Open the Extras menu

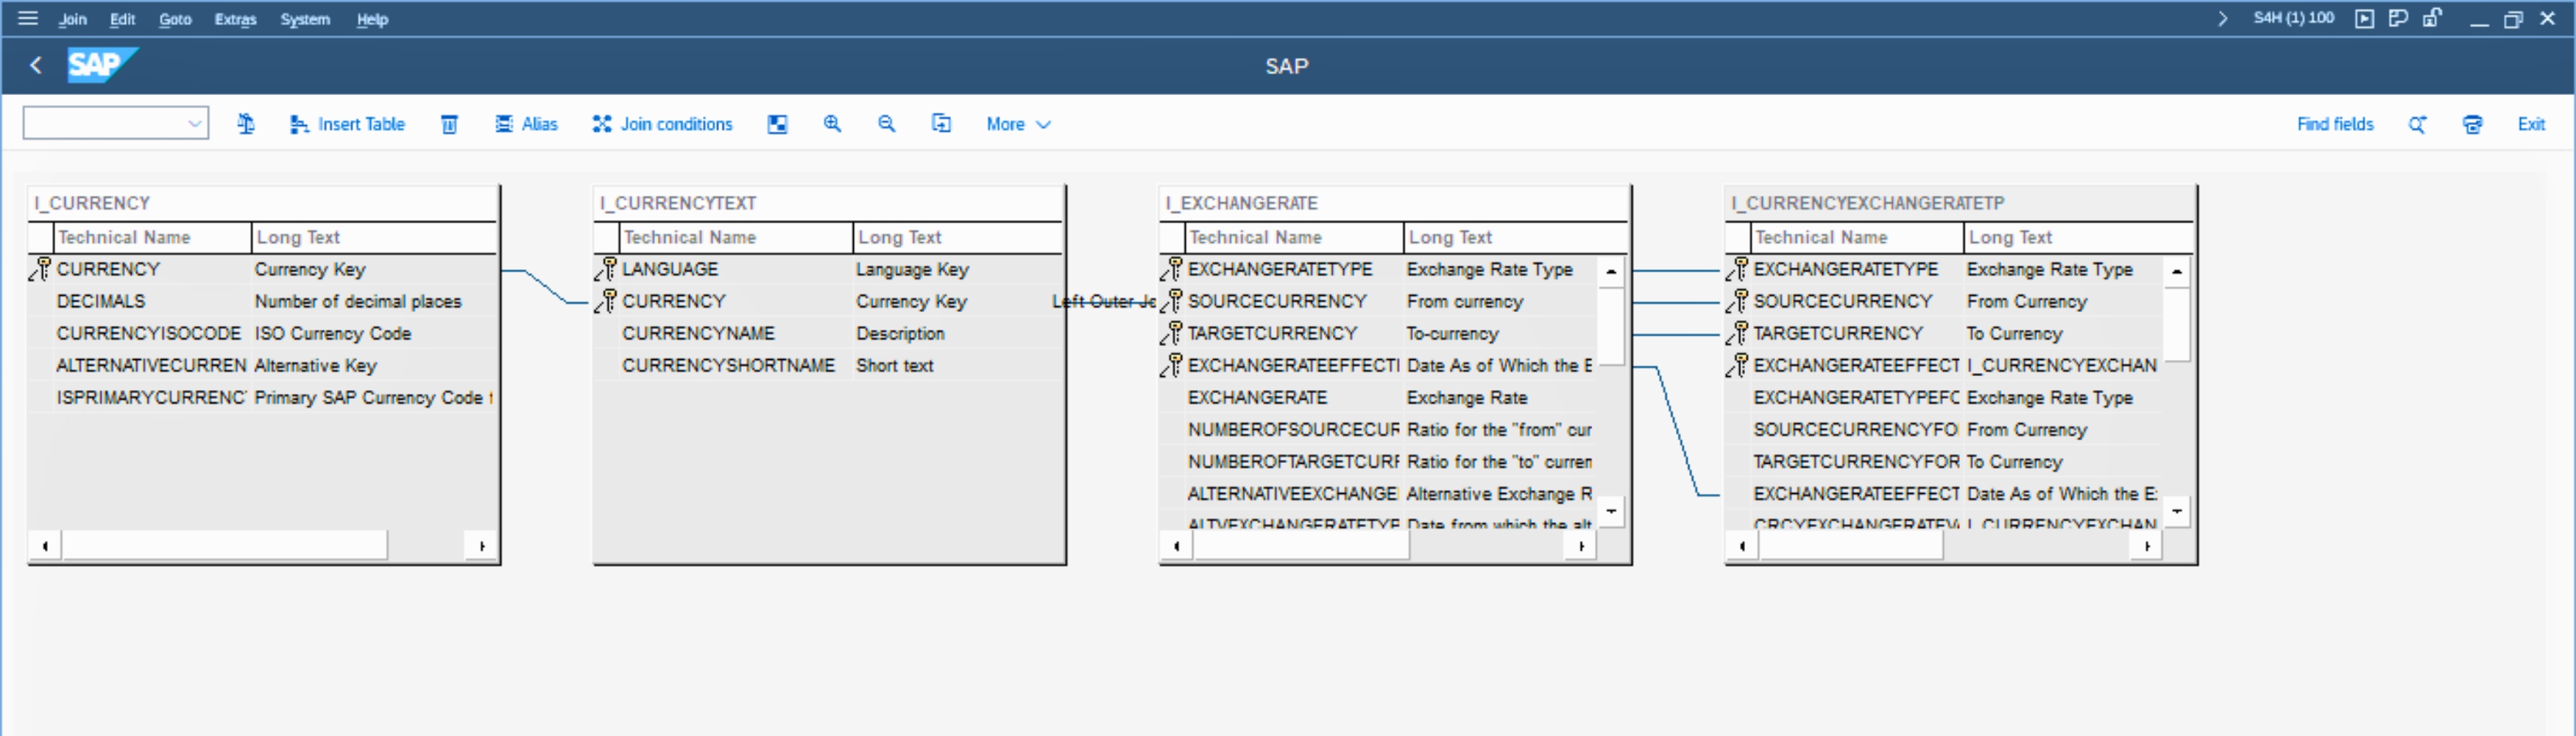(x=235, y=19)
